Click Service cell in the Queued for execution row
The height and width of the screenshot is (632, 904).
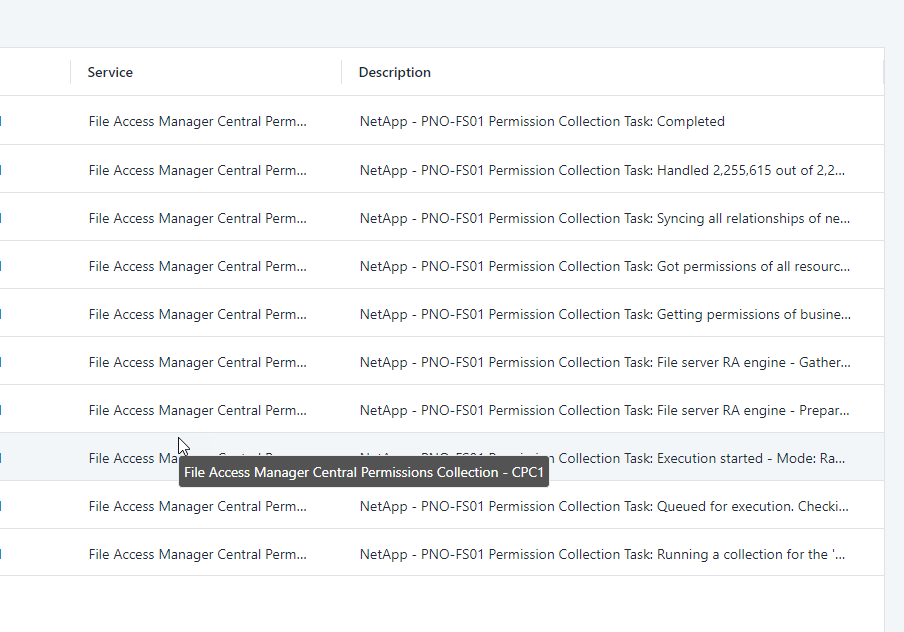(x=197, y=506)
